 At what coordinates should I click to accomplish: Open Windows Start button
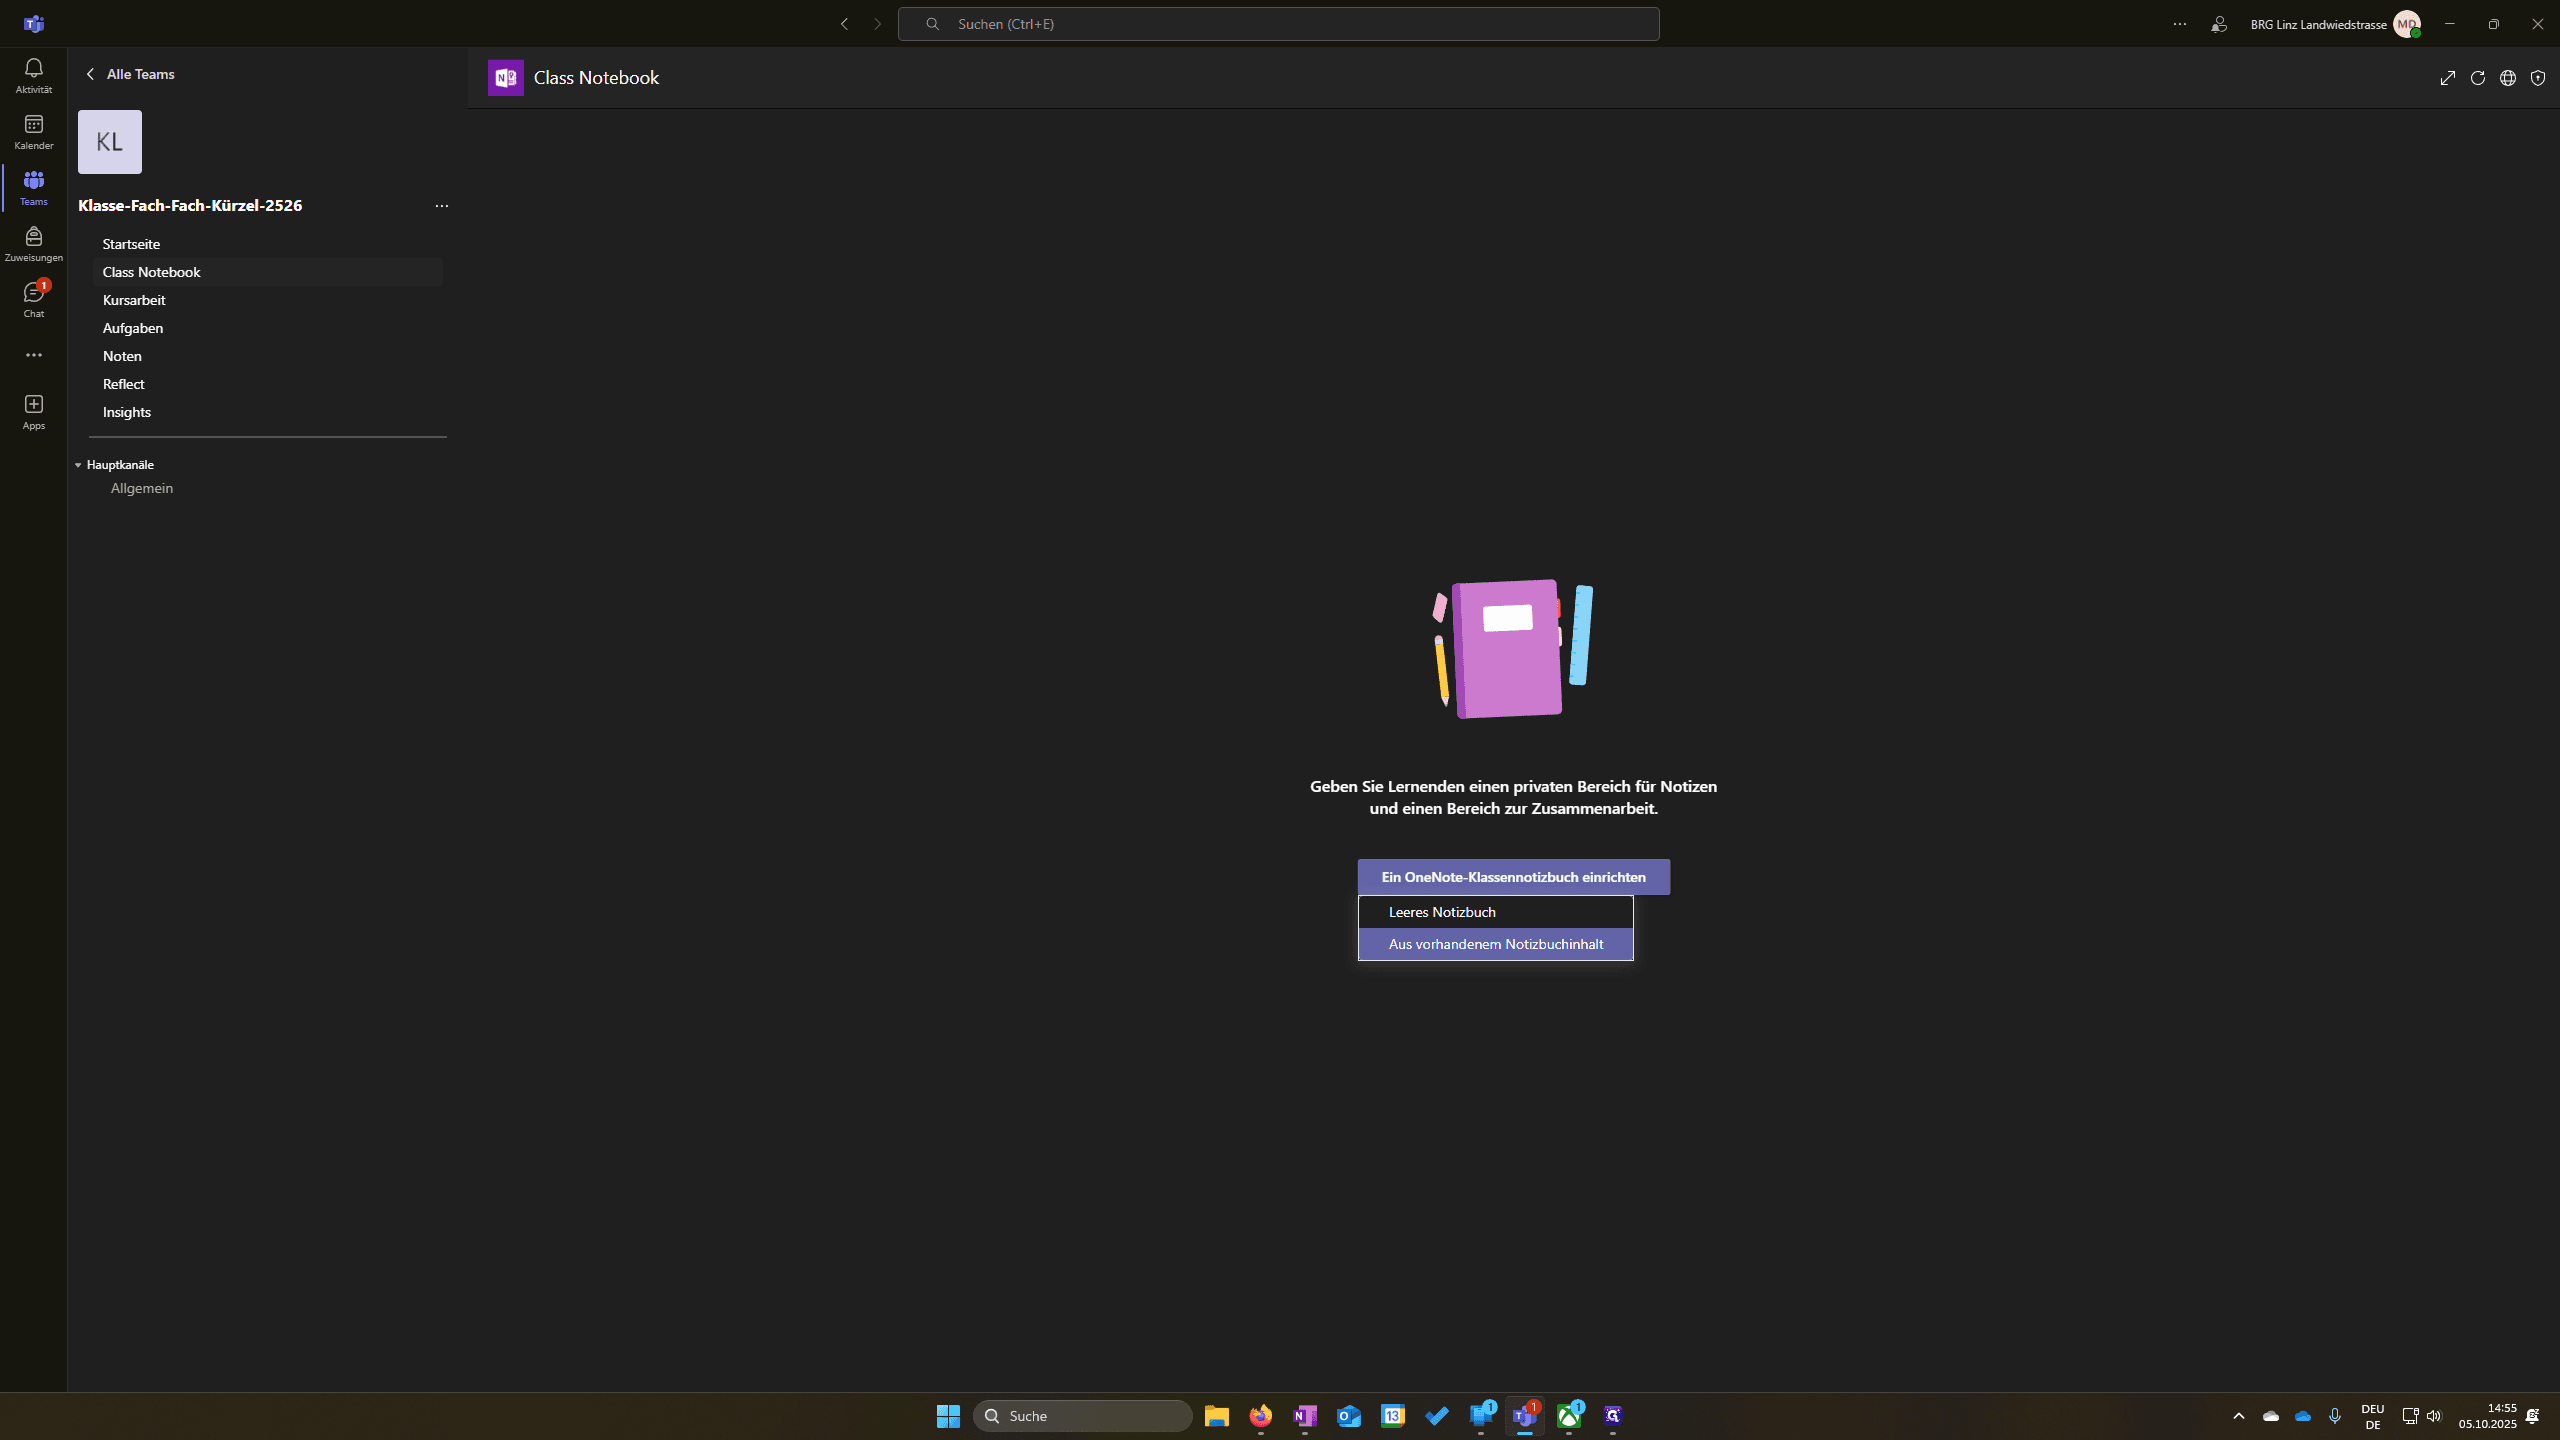point(948,1416)
